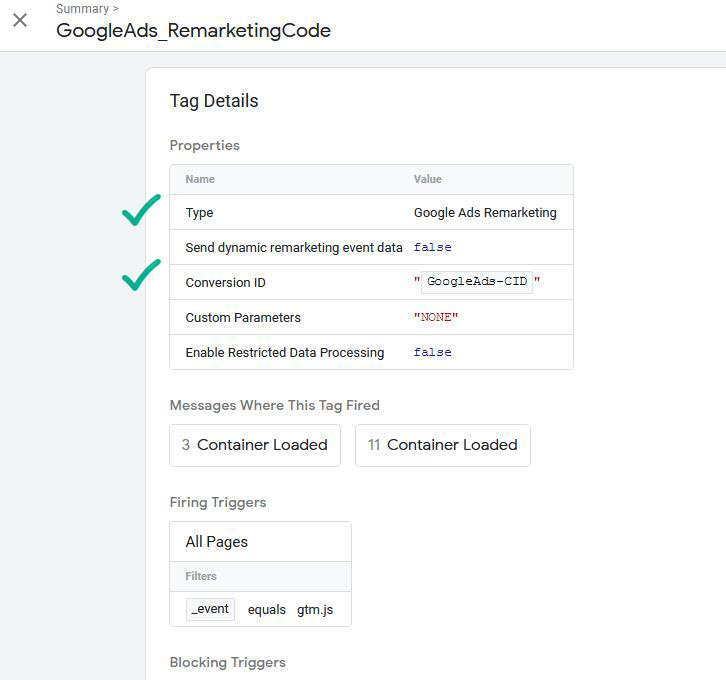Image resolution: width=726 pixels, height=680 pixels.
Task: Close the tag details panel
Action: (x=20, y=20)
